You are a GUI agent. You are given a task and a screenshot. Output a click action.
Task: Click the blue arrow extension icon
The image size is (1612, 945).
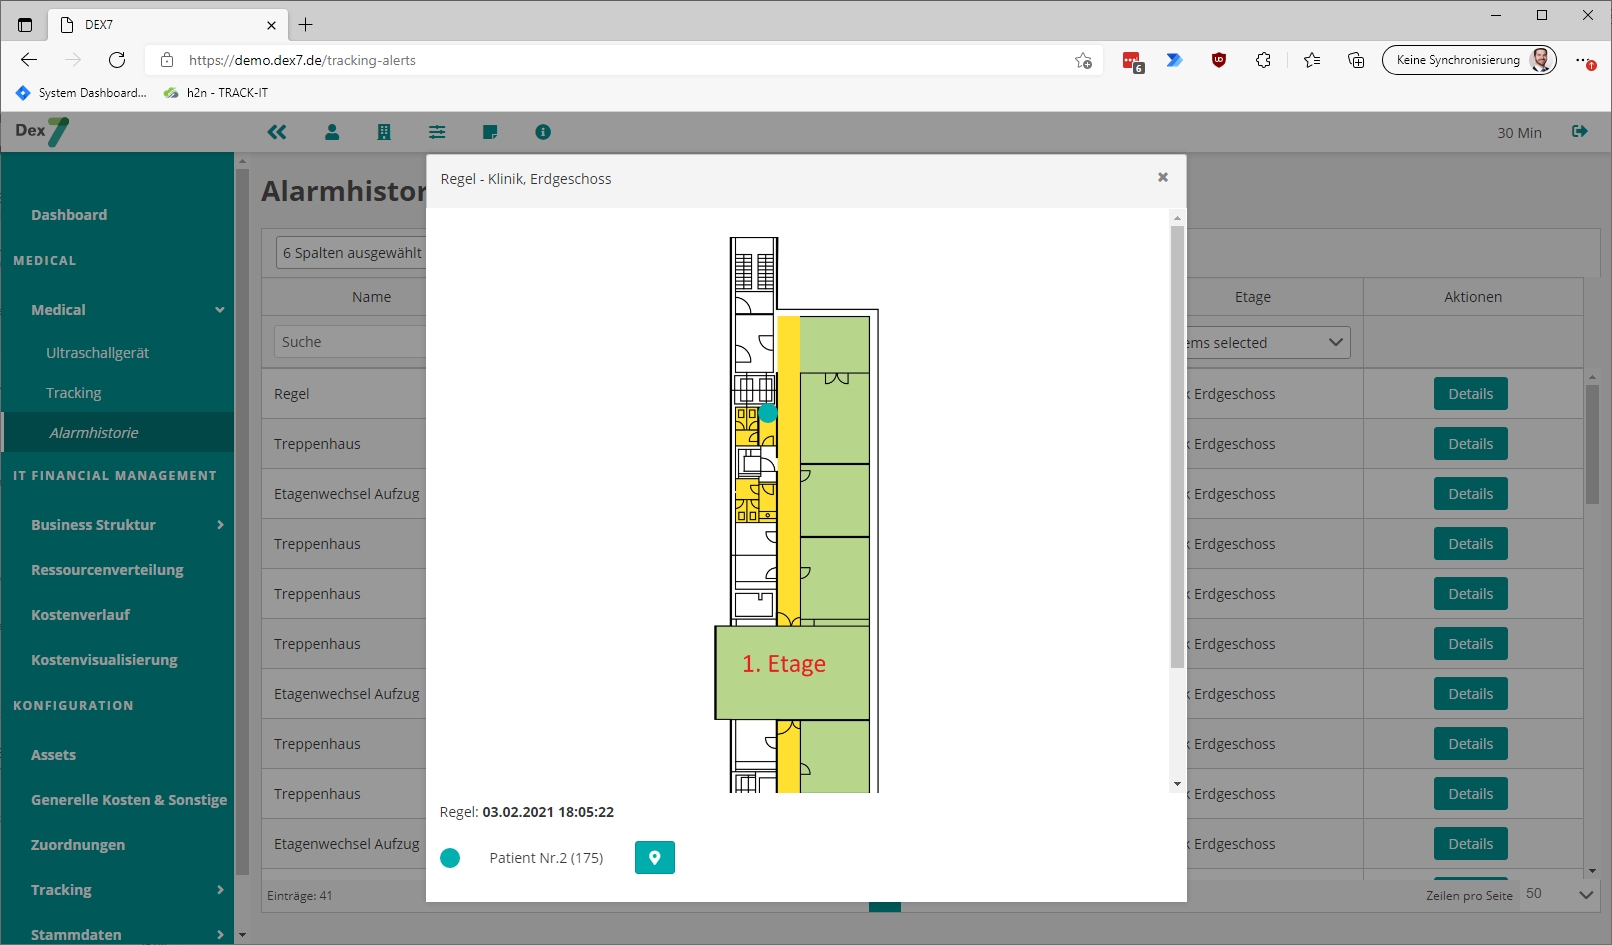coord(1175,60)
